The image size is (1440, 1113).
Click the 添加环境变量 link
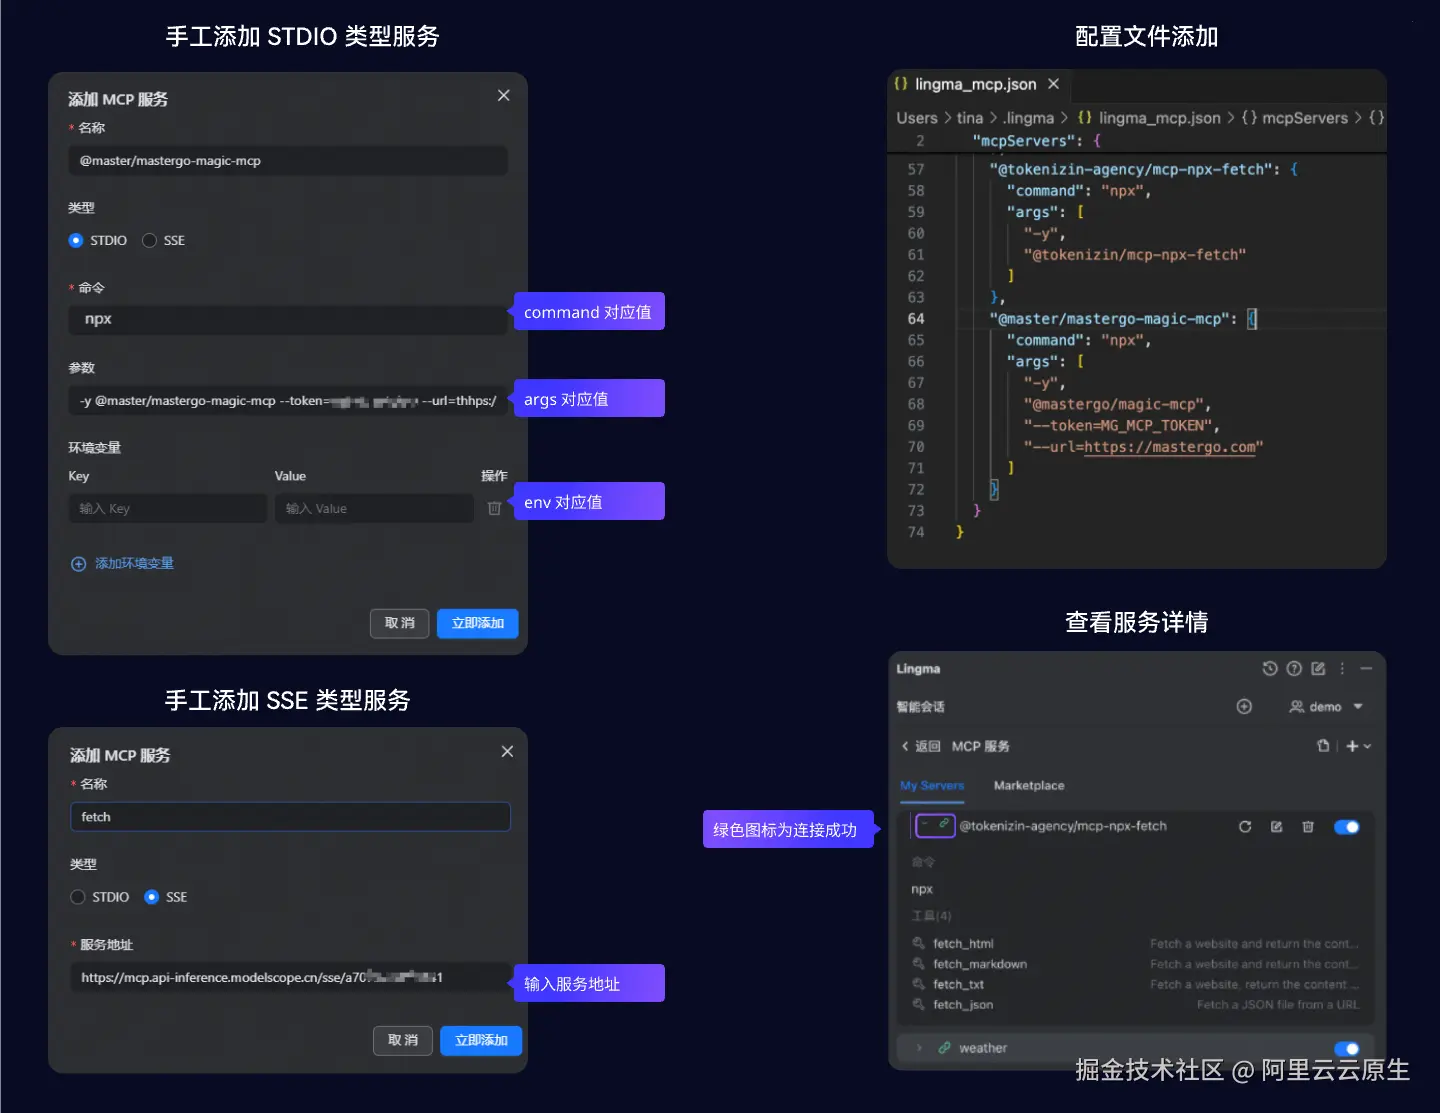pos(134,564)
